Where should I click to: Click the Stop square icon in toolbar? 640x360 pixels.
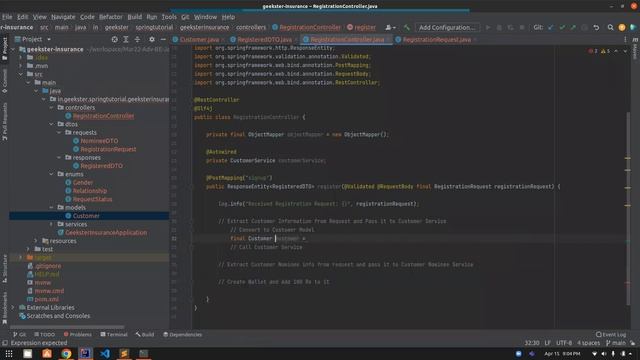point(522,27)
